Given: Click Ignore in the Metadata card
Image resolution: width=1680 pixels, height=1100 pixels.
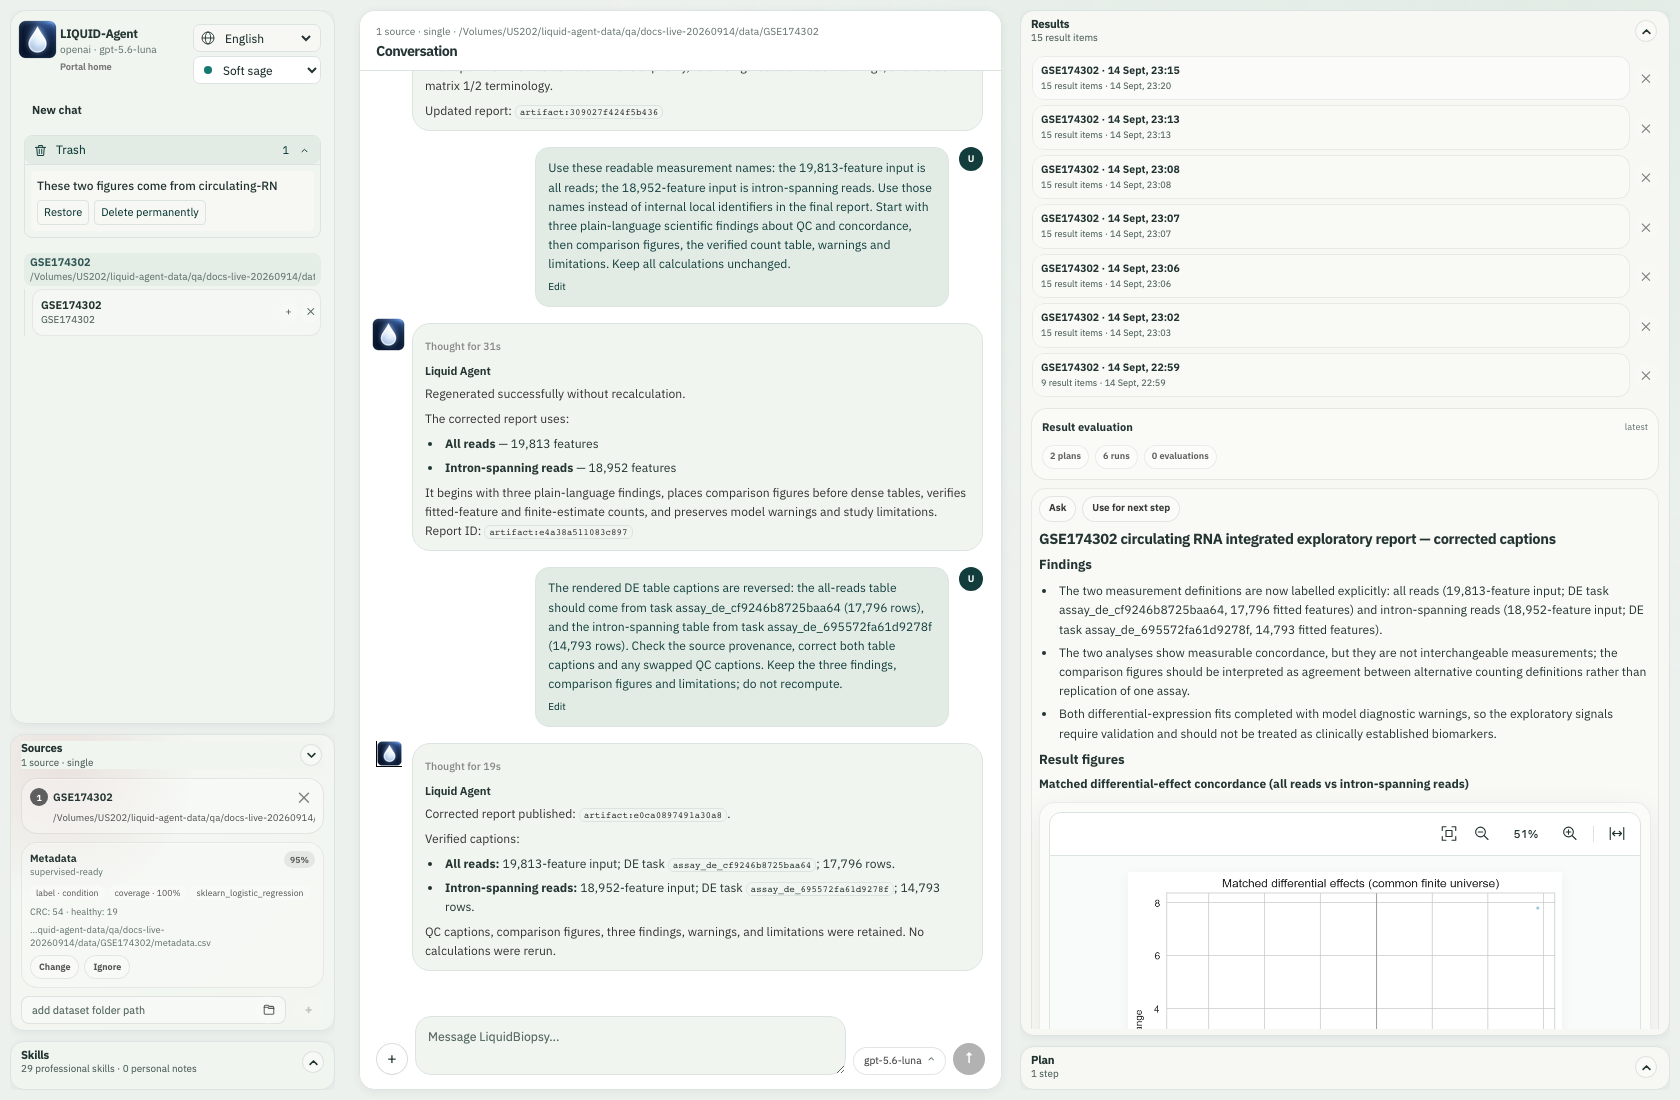Looking at the screenshot, I should coord(107,967).
